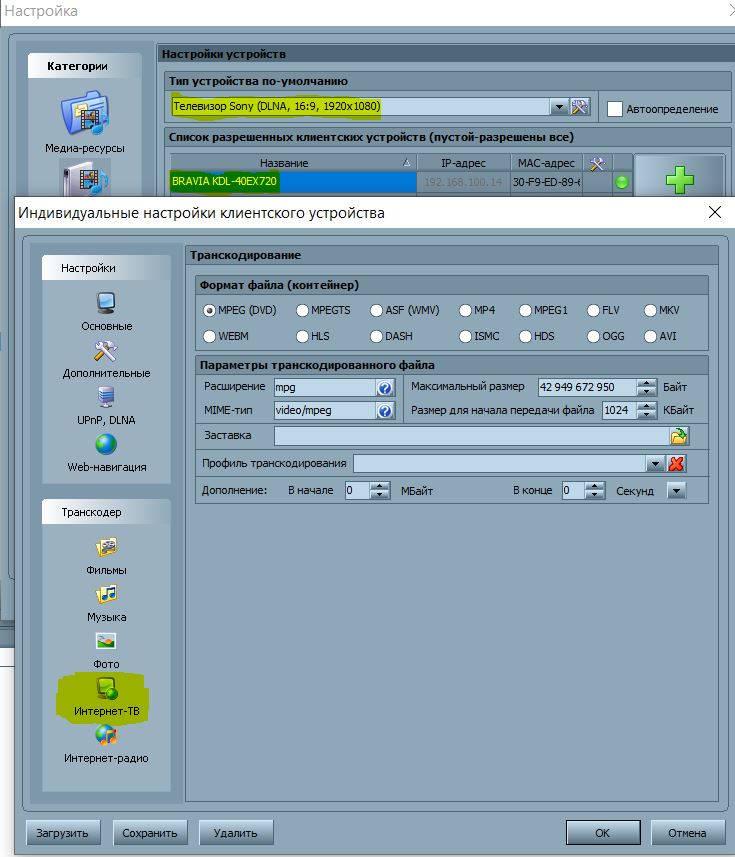
Task: Select the MKV container format
Action: [651, 311]
